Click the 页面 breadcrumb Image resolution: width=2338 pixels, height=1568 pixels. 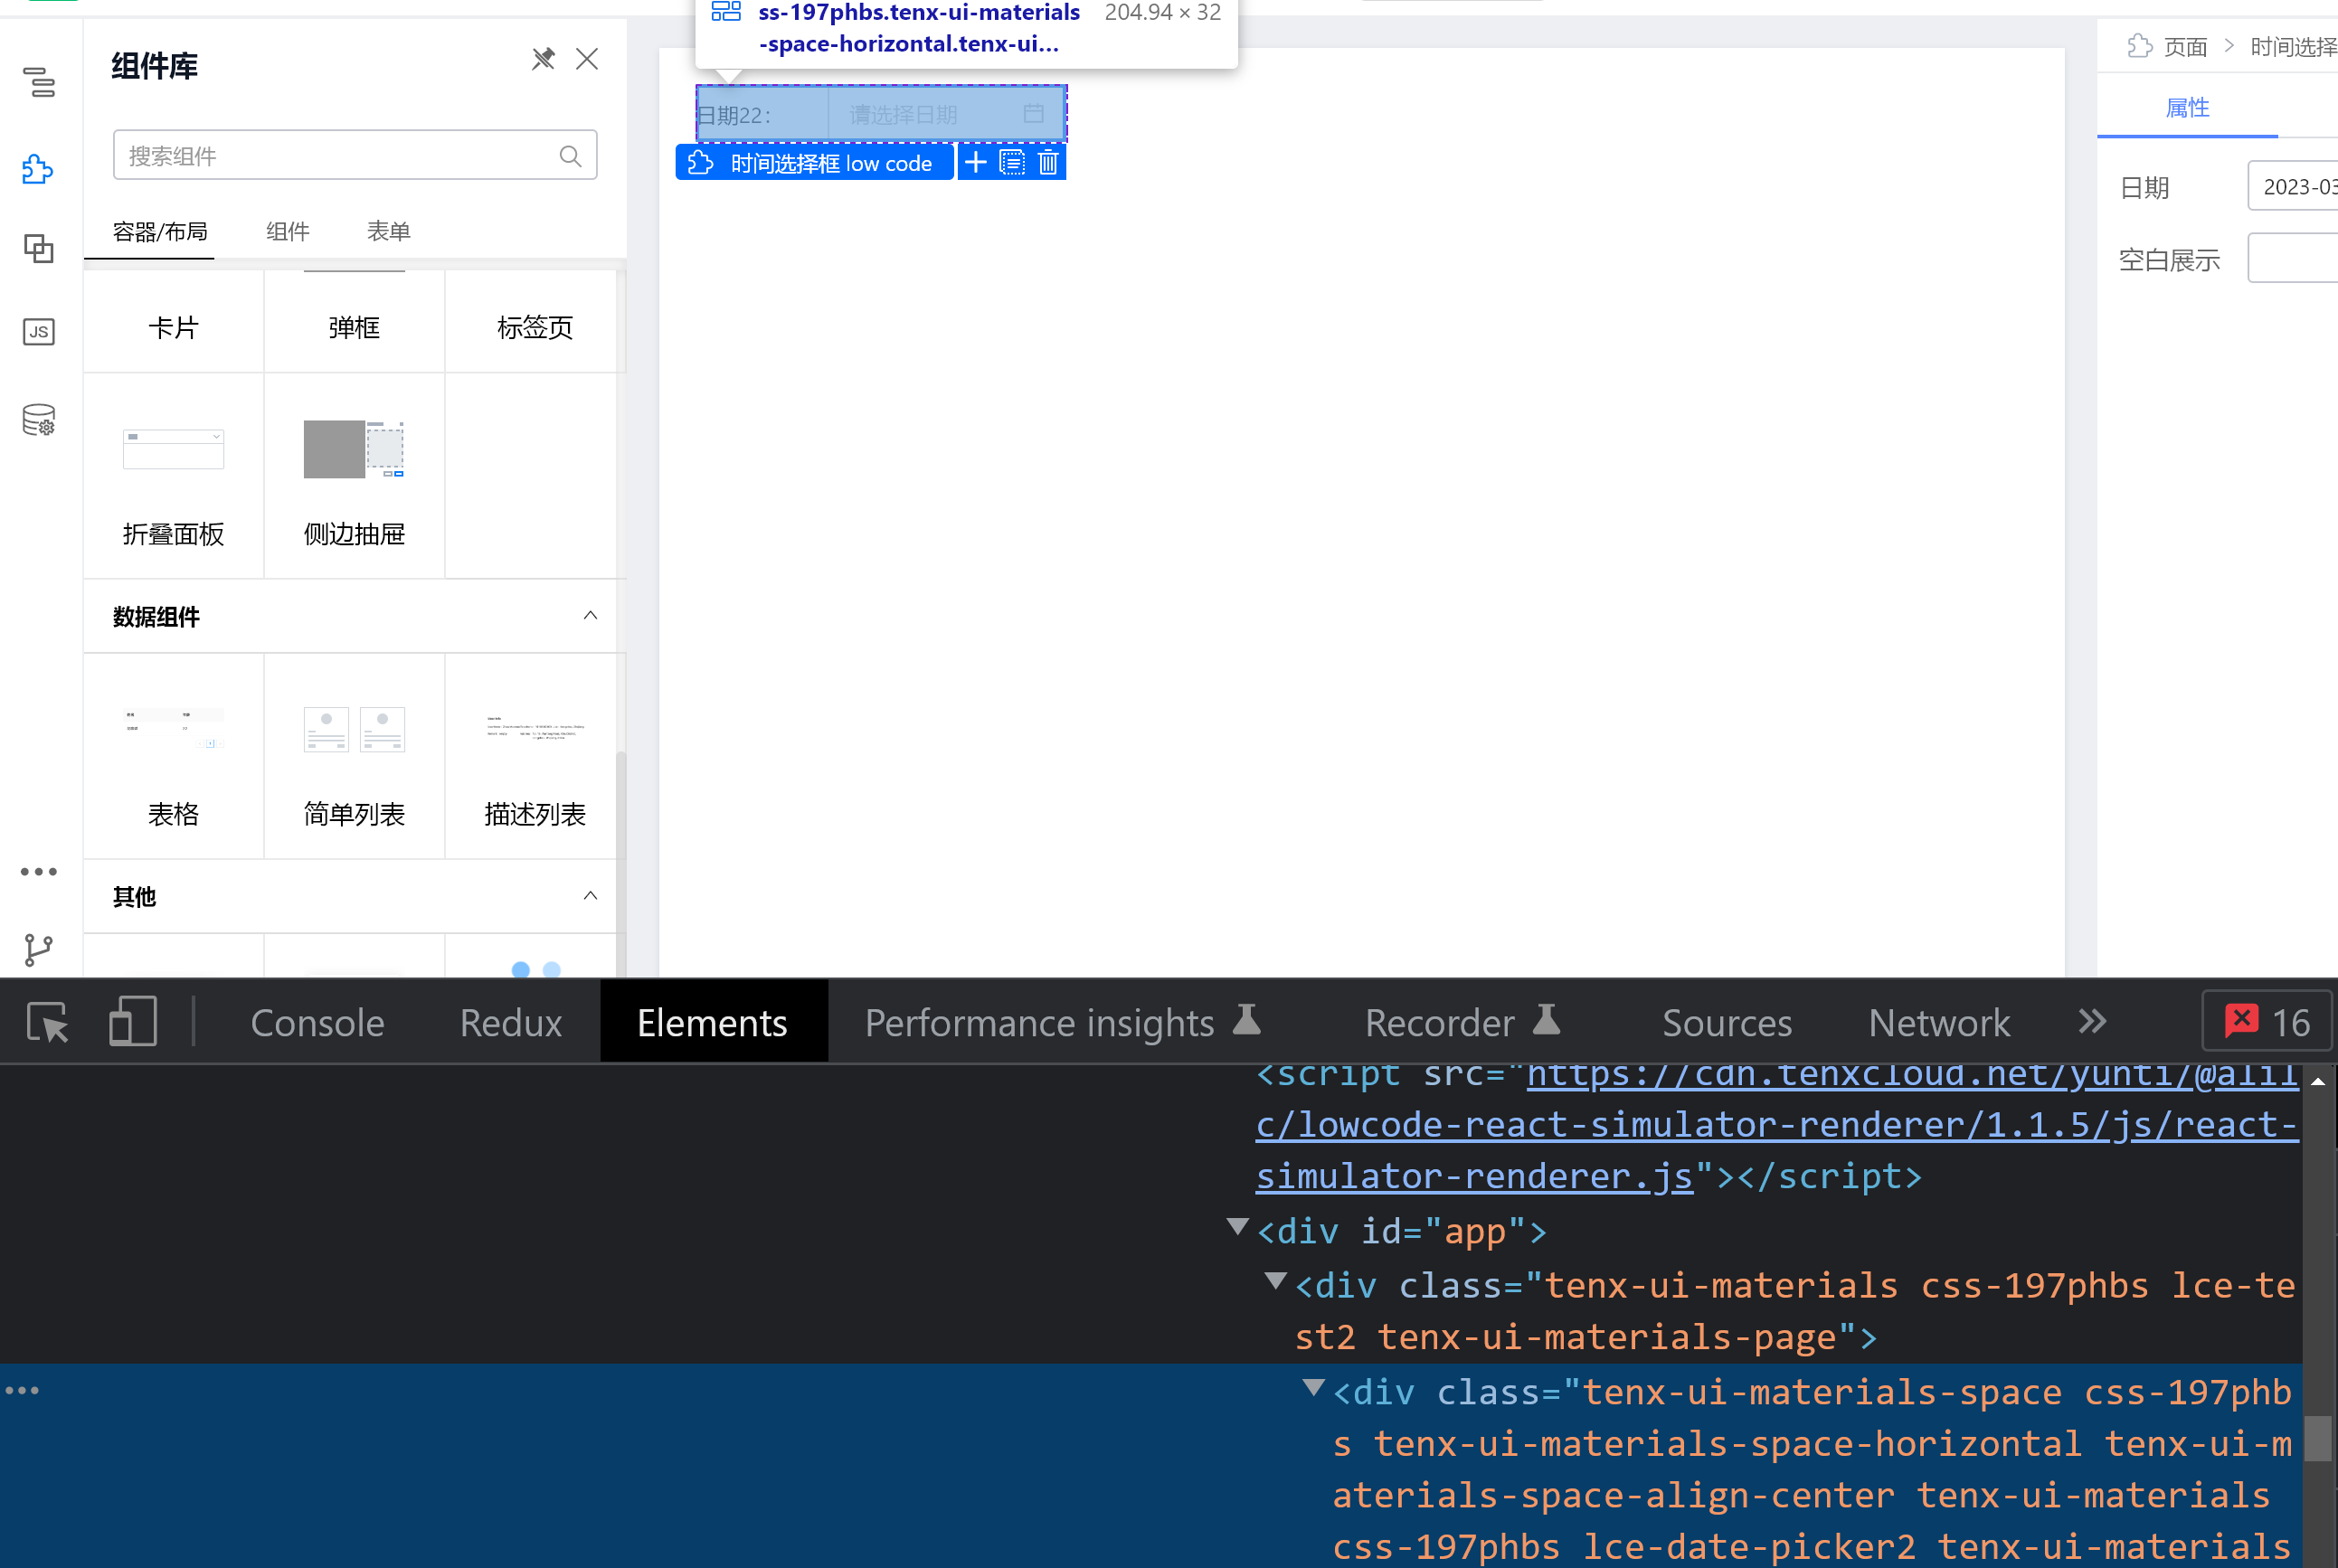[x=2185, y=47]
